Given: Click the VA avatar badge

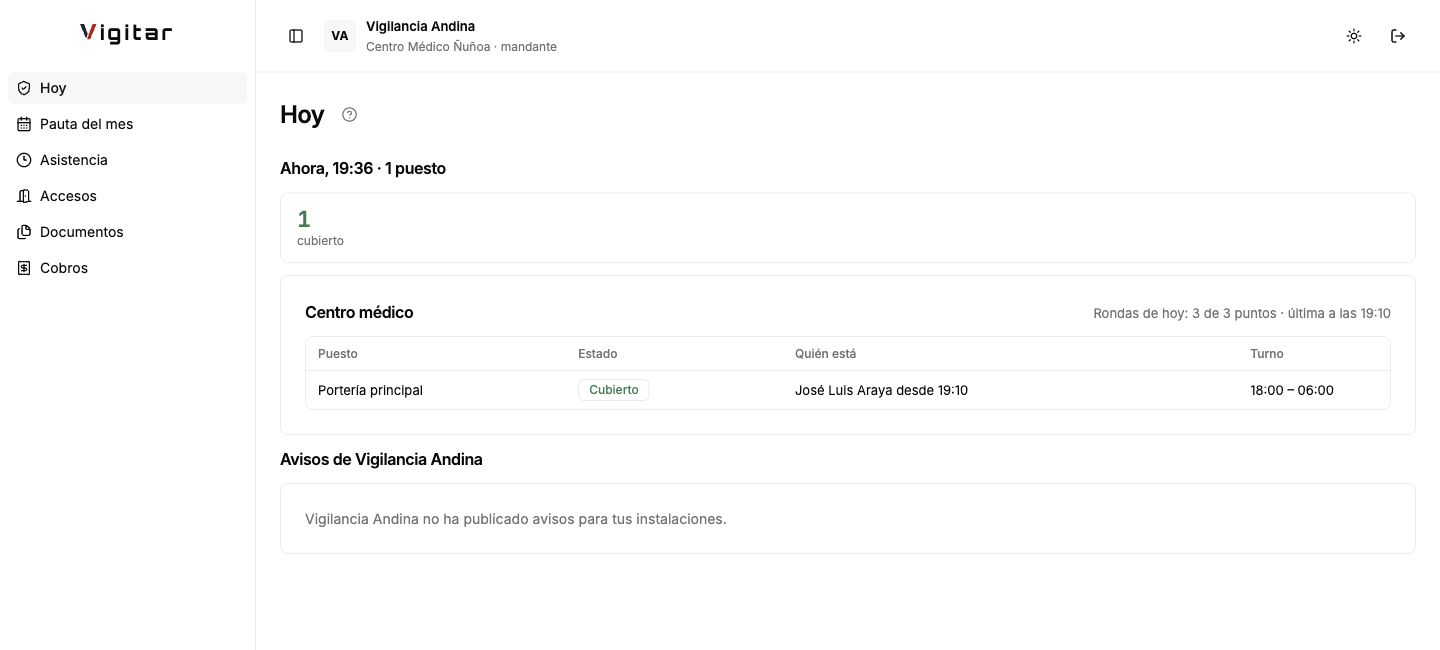Looking at the screenshot, I should click(x=340, y=36).
